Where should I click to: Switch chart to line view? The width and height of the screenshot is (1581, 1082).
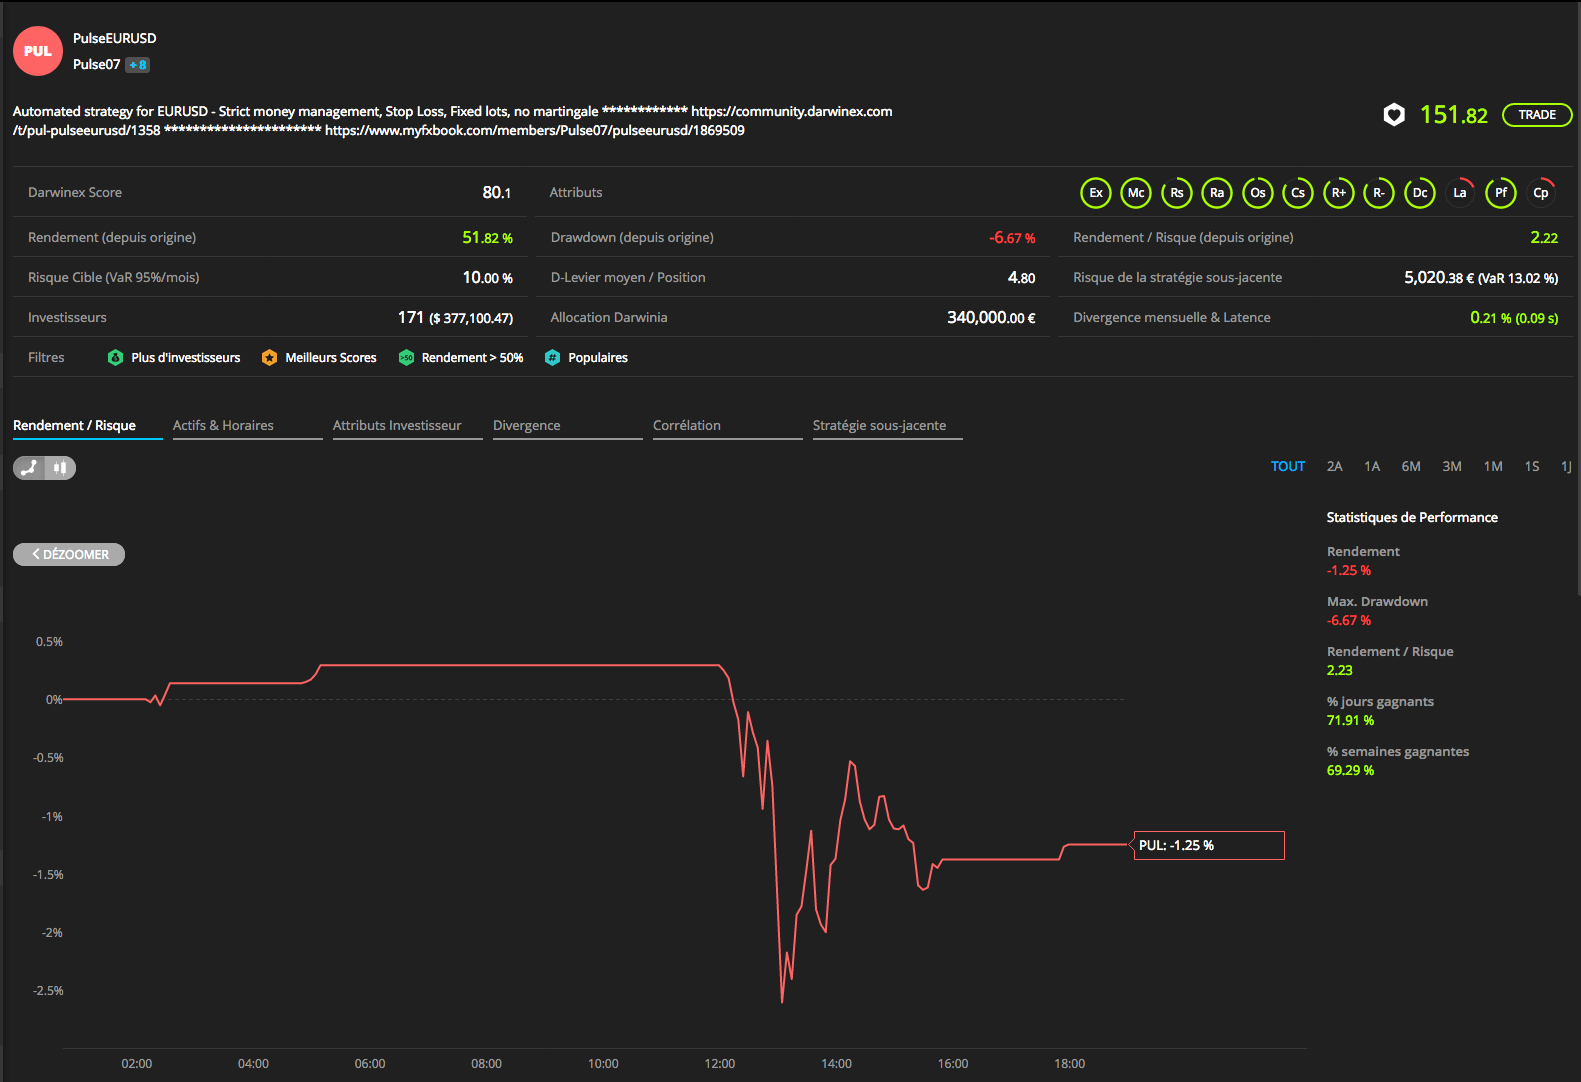(29, 467)
